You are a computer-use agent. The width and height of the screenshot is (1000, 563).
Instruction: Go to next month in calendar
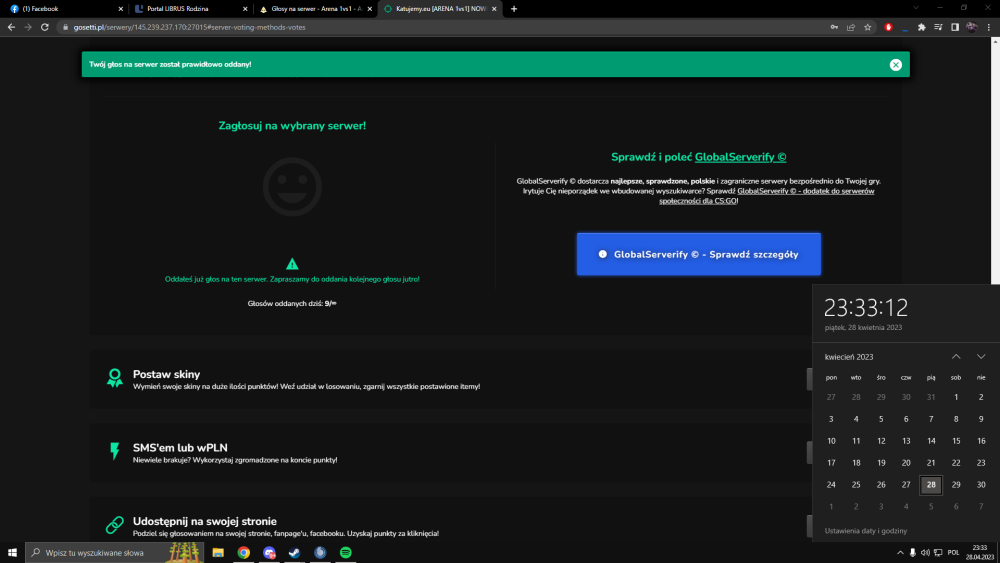point(981,356)
